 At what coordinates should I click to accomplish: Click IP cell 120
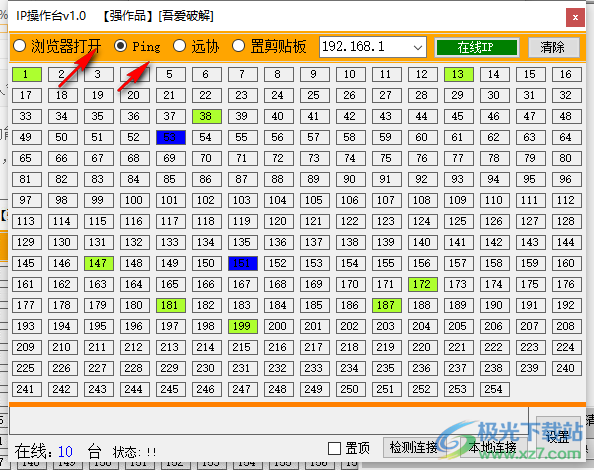(x=279, y=221)
